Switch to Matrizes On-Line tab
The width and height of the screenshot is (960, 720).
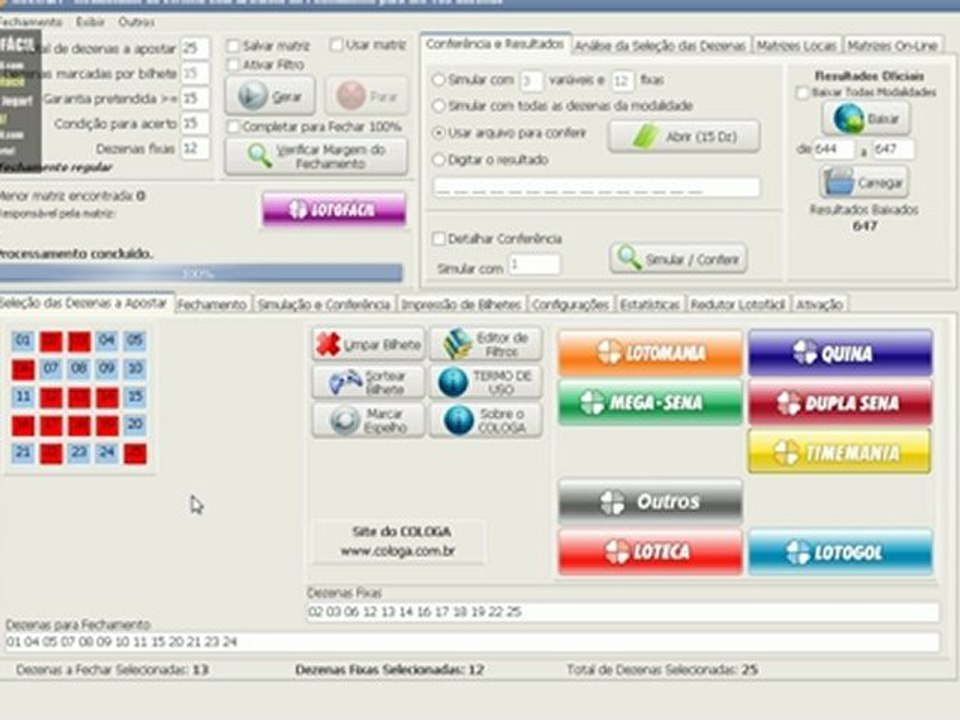[x=892, y=46]
